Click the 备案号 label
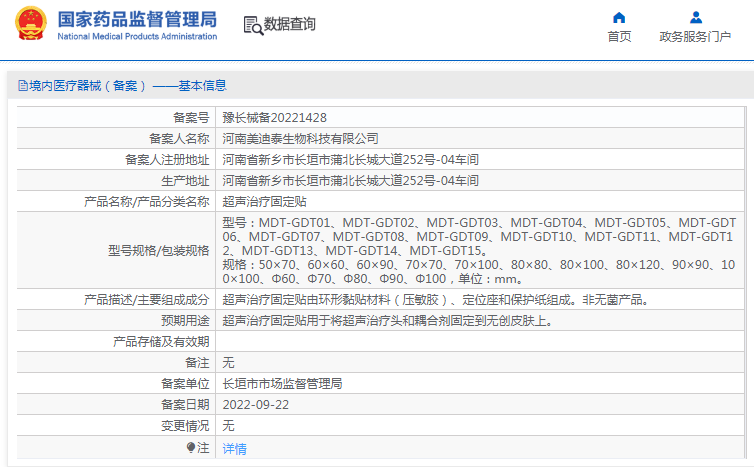The image size is (754, 467). [x=191, y=118]
